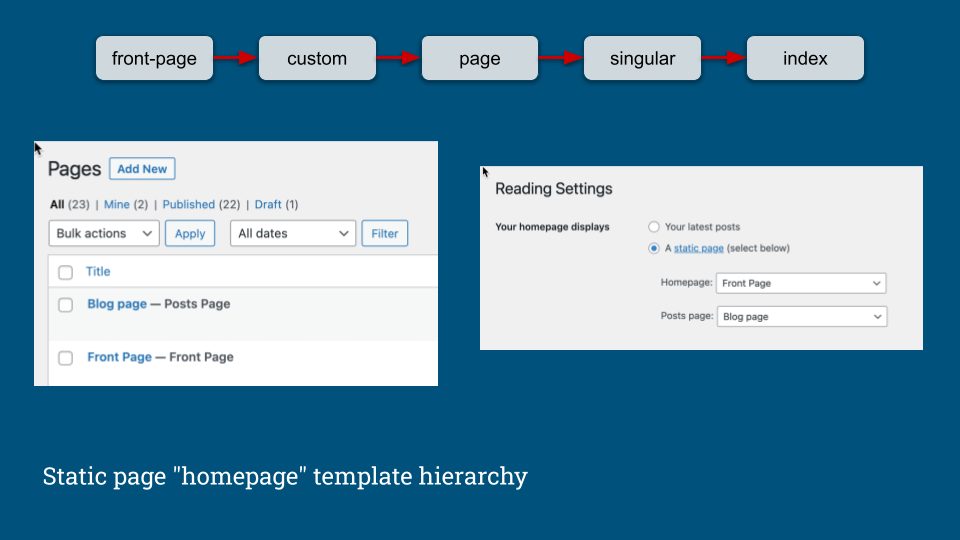
Task: Click the Add New page button
Action: [x=142, y=169]
